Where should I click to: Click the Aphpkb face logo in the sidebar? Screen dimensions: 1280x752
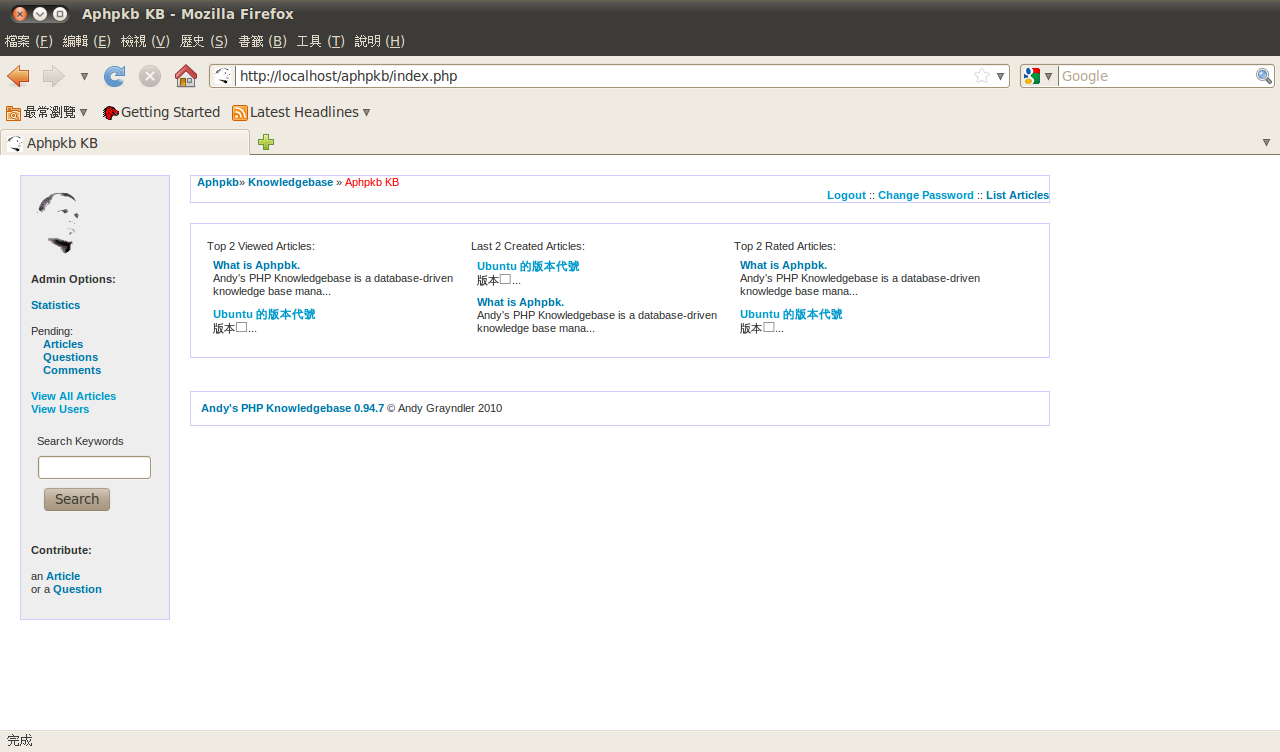[x=58, y=222]
